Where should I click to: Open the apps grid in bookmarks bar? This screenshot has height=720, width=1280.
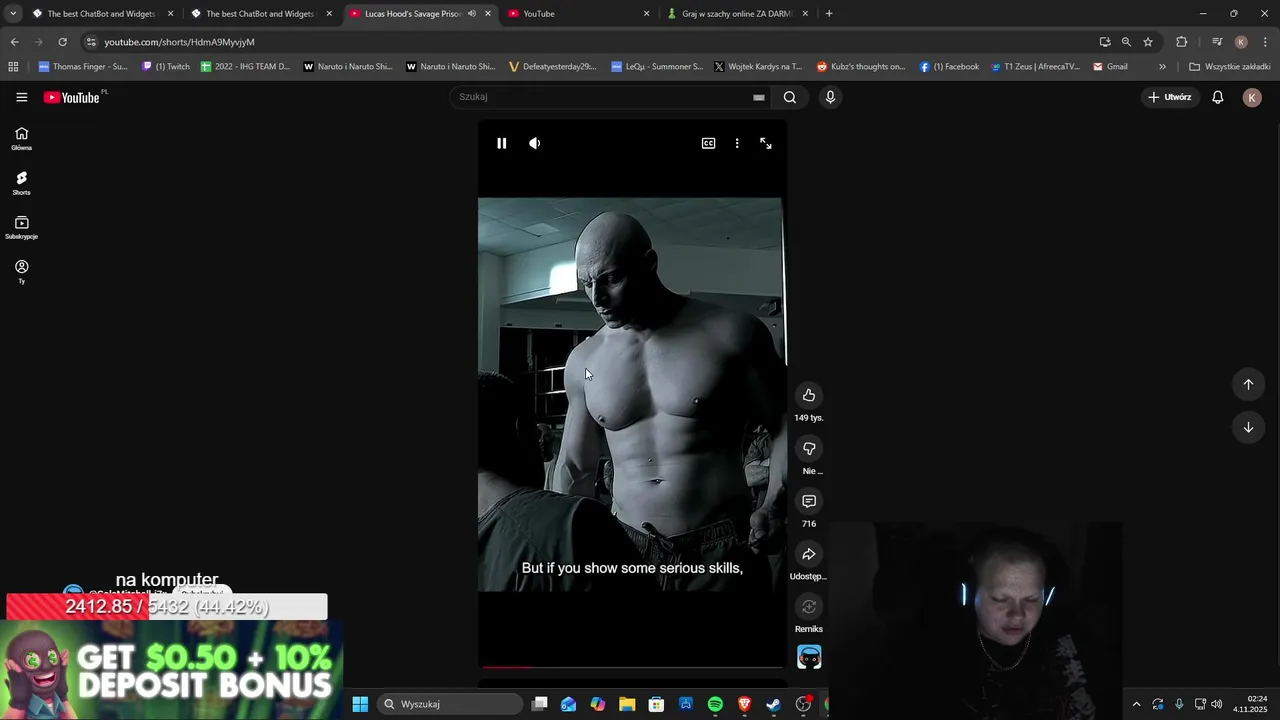pos(13,67)
